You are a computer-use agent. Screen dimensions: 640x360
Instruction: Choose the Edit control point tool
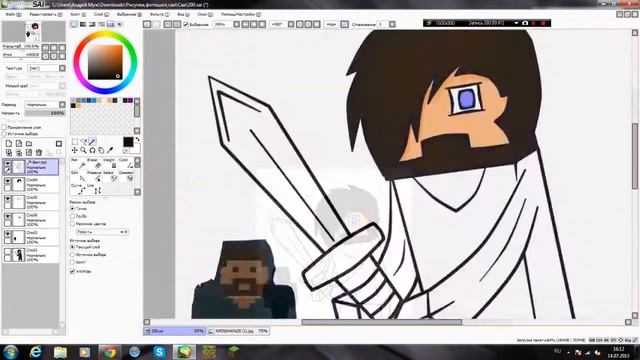coord(78,176)
